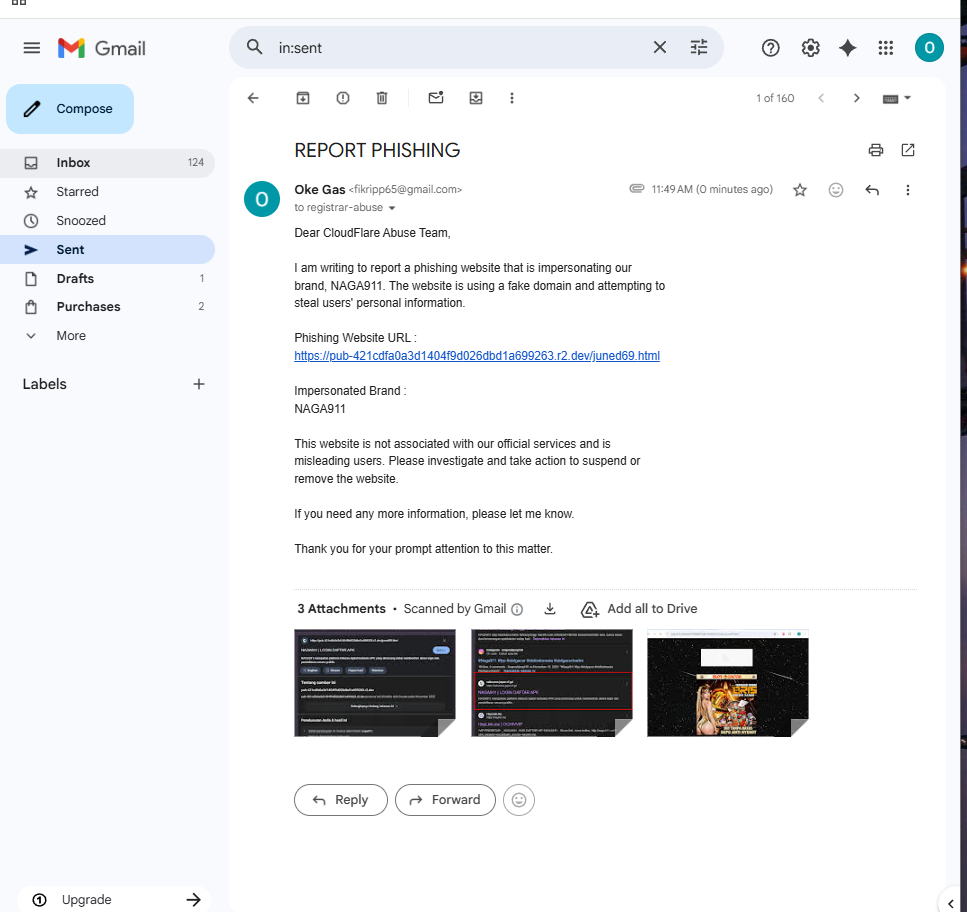Expand recipient details arrow
The width and height of the screenshot is (967, 912).
click(x=392, y=208)
